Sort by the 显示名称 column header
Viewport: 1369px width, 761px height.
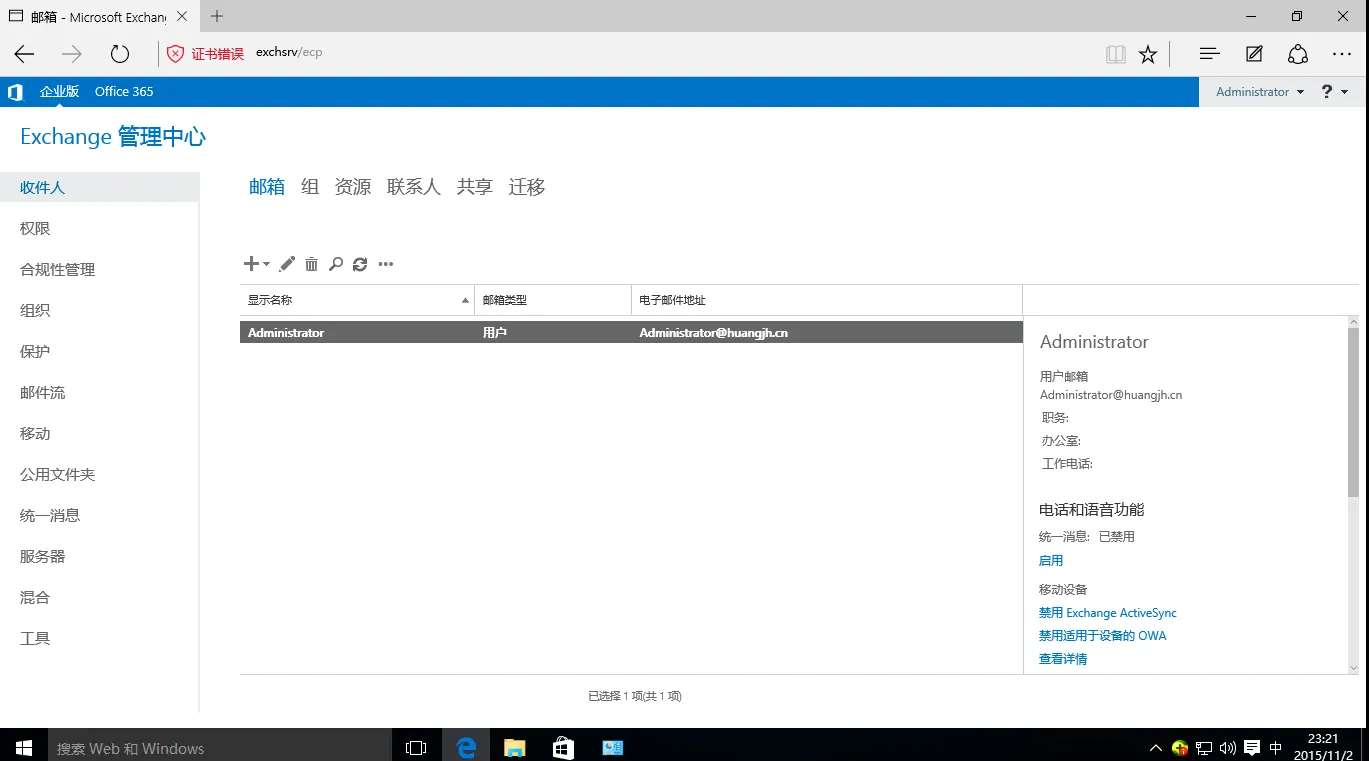[x=357, y=300]
